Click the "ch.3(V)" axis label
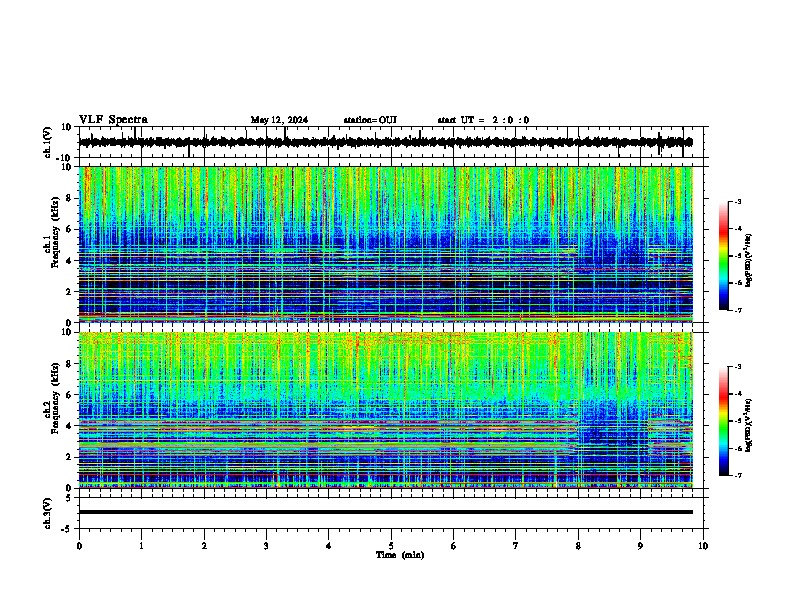This screenshot has width=792, height=612. click(x=48, y=513)
